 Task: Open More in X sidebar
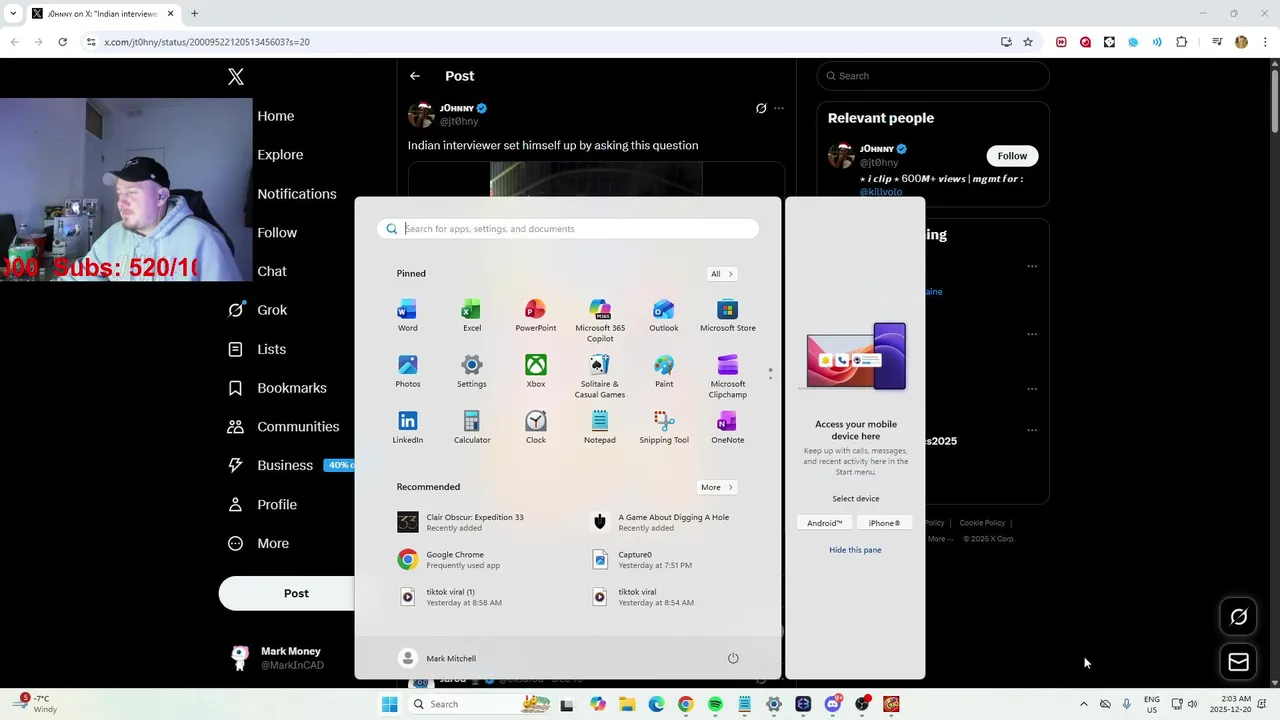[259, 544]
